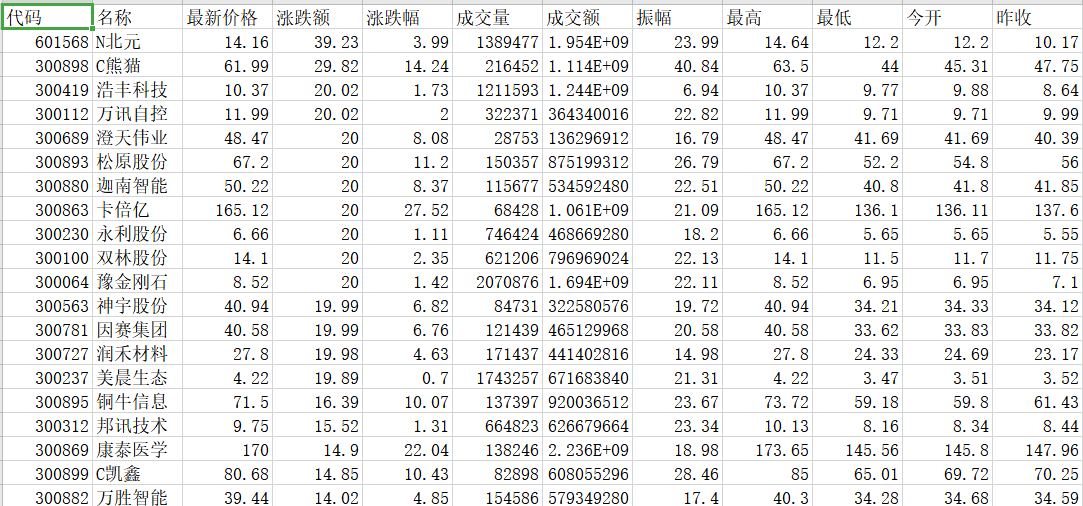
Task: Click the name cell 邦讯技术
Action: click(138, 425)
